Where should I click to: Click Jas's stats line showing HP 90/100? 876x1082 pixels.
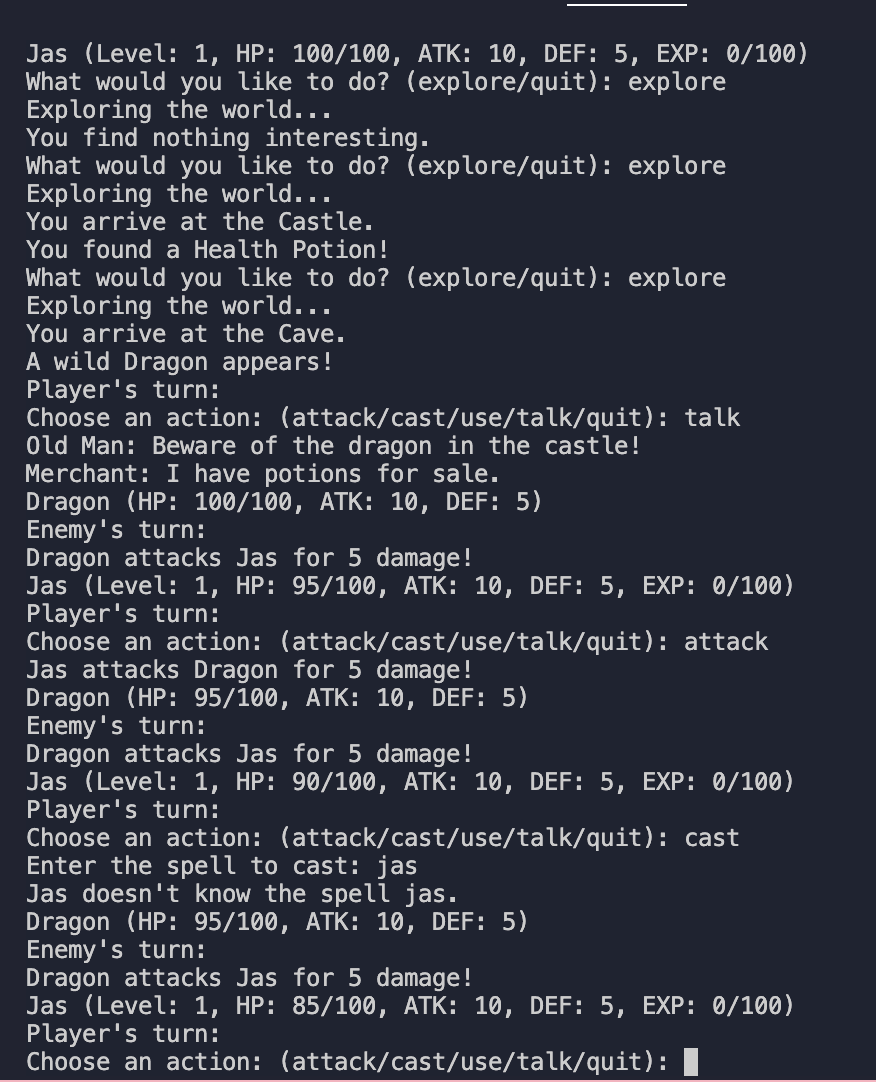[x=410, y=782]
